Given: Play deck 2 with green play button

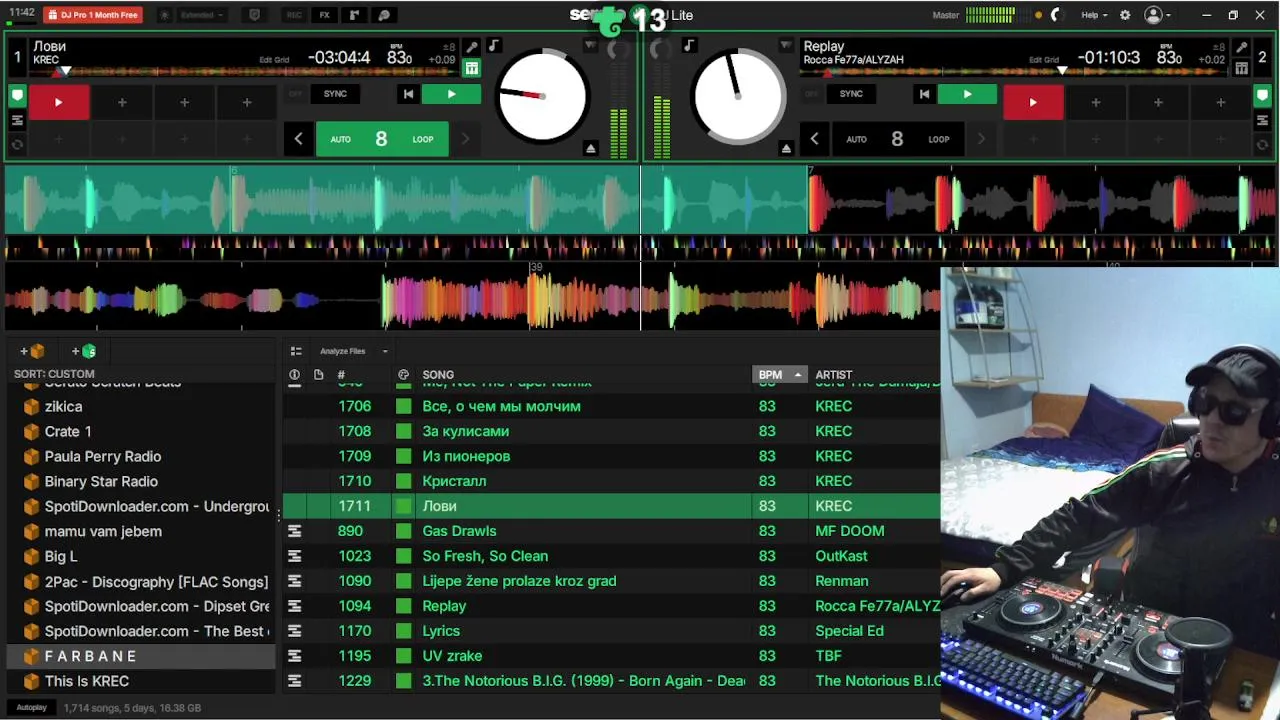Looking at the screenshot, I should [967, 94].
